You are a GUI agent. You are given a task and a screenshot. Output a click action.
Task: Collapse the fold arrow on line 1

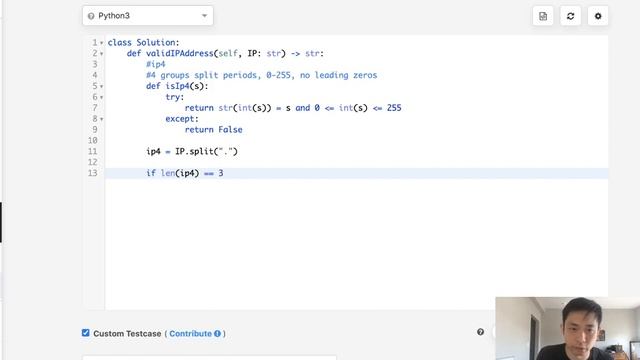tap(102, 43)
